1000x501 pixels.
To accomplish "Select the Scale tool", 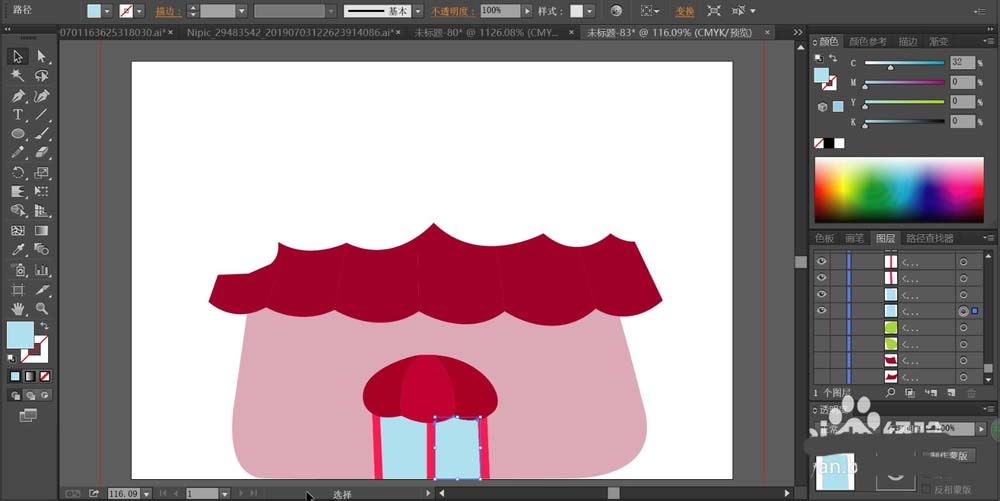I will pos(42,173).
